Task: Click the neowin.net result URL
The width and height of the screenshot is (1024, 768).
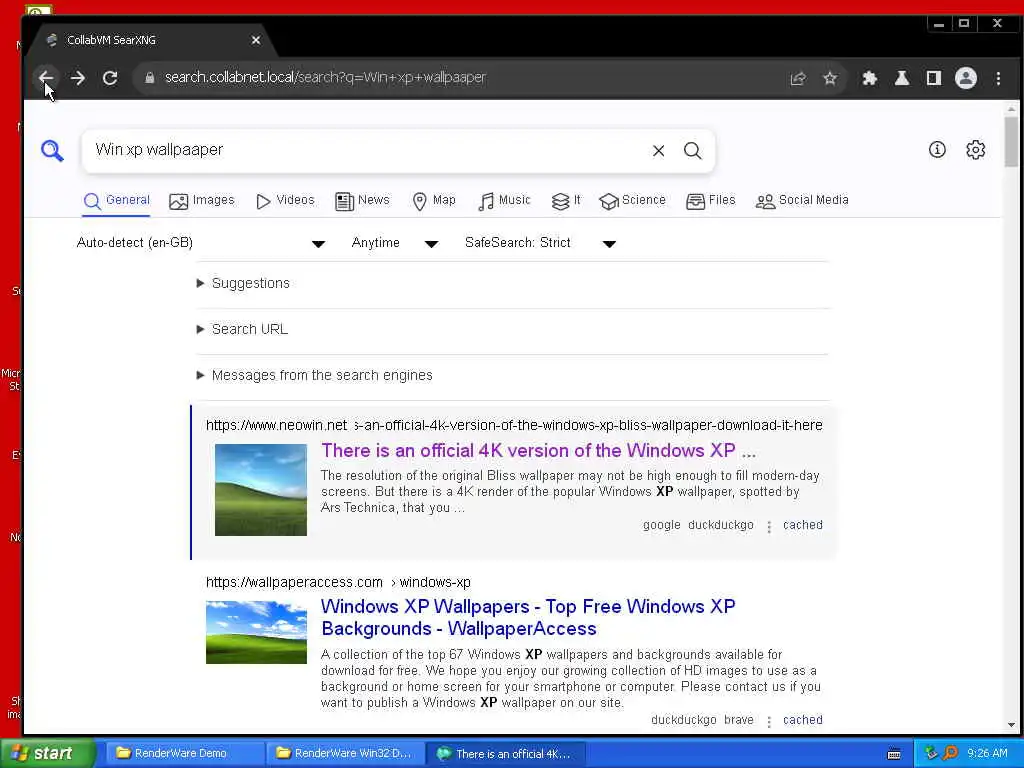Action: pos(514,425)
